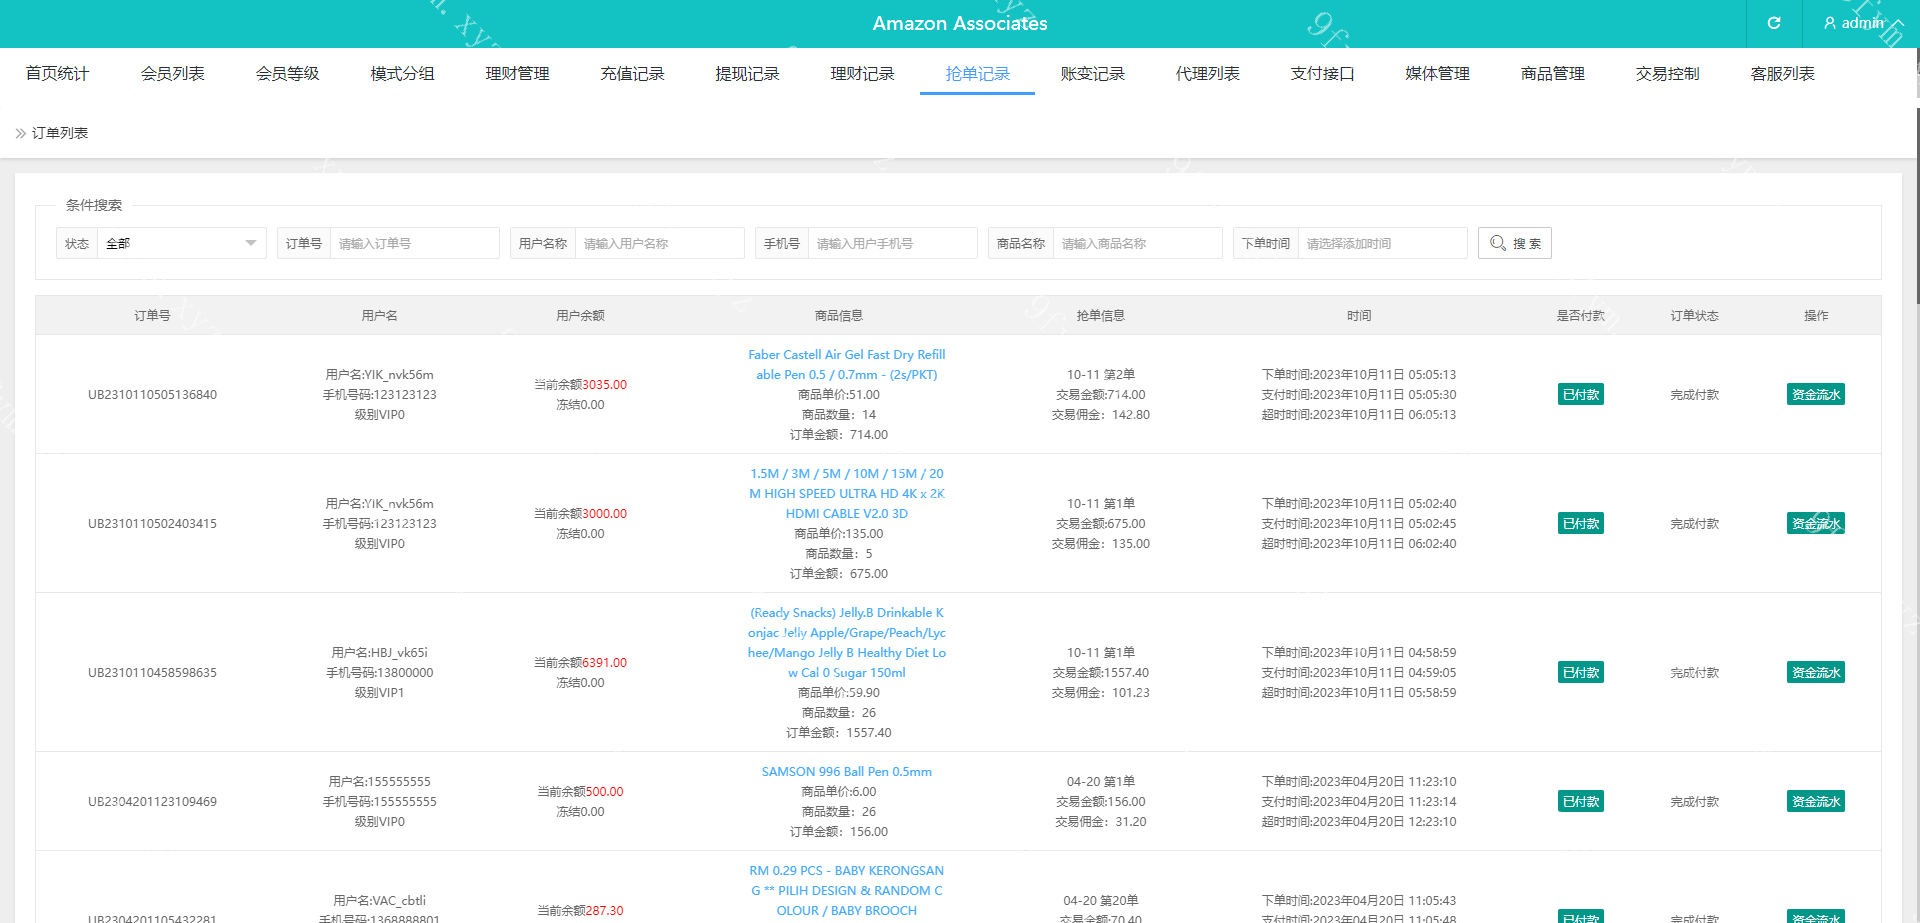The image size is (1920, 923).
Task: Focus the 商品名称 product name input
Action: (x=1137, y=243)
